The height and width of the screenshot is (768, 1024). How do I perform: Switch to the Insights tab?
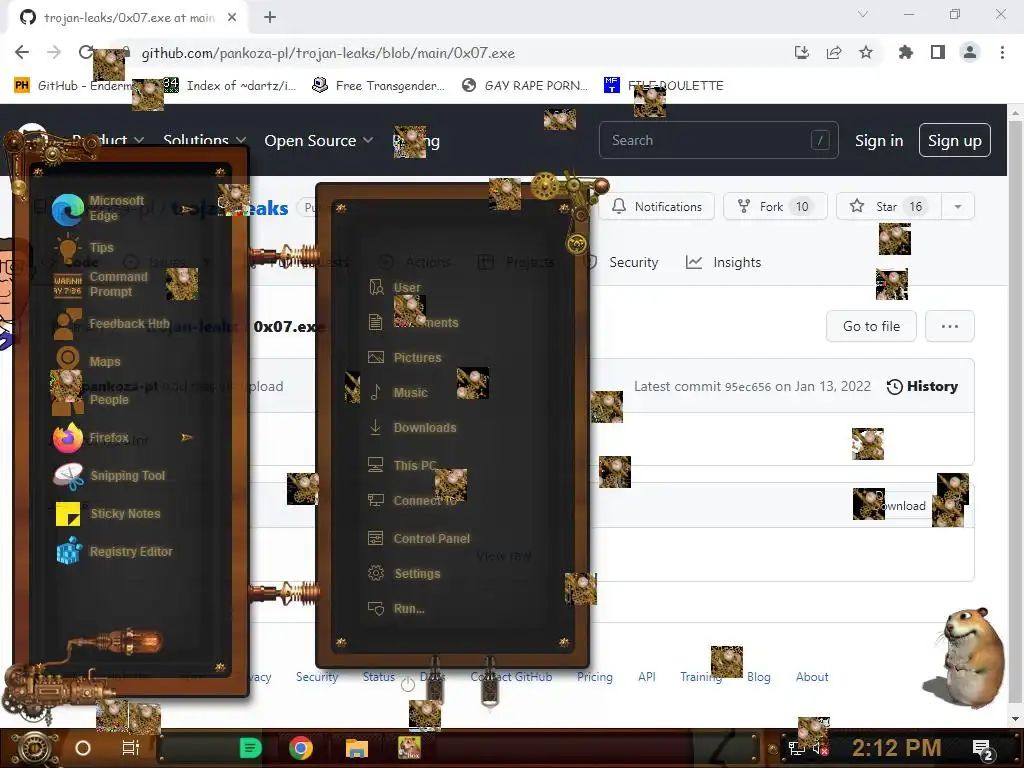(724, 262)
